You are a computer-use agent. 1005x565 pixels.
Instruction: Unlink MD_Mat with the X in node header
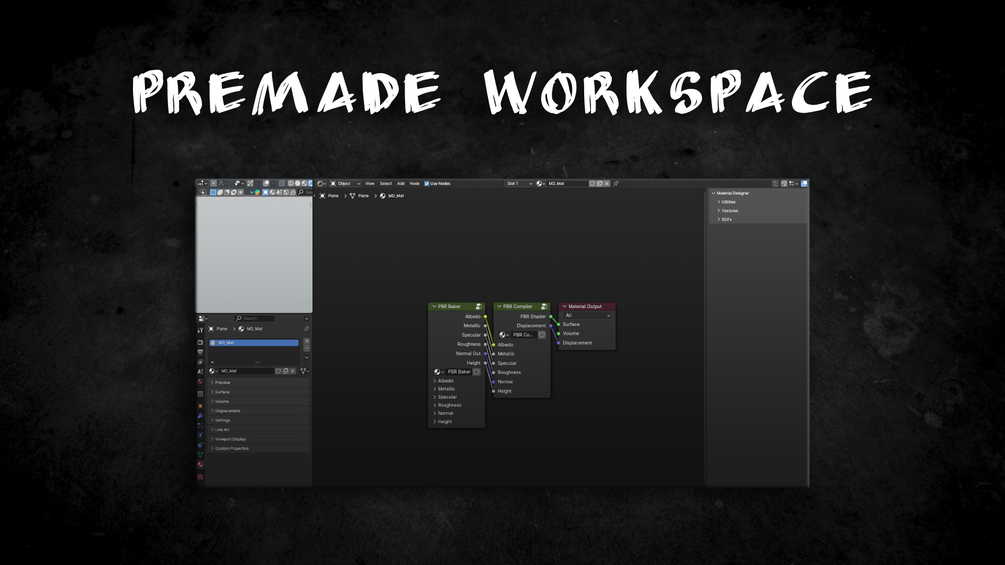tap(607, 184)
